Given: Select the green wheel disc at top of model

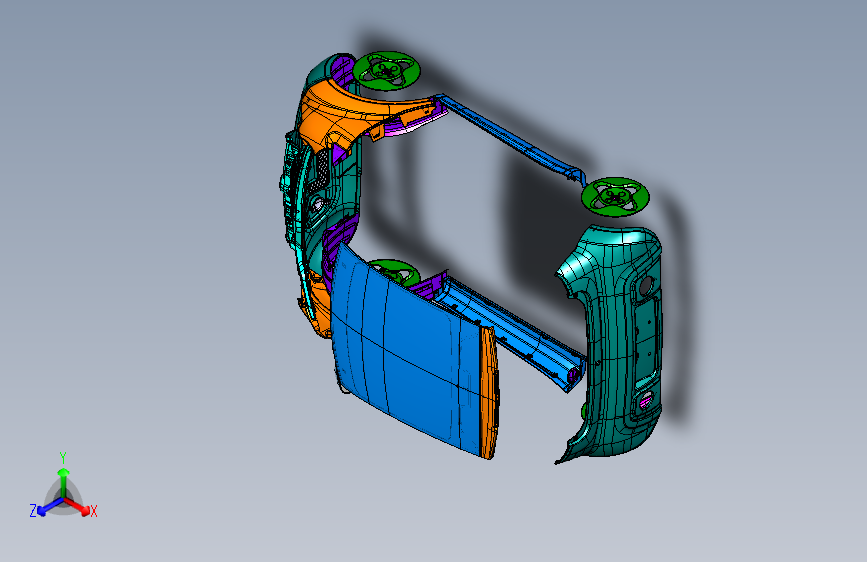Looking at the screenshot, I should [387, 70].
